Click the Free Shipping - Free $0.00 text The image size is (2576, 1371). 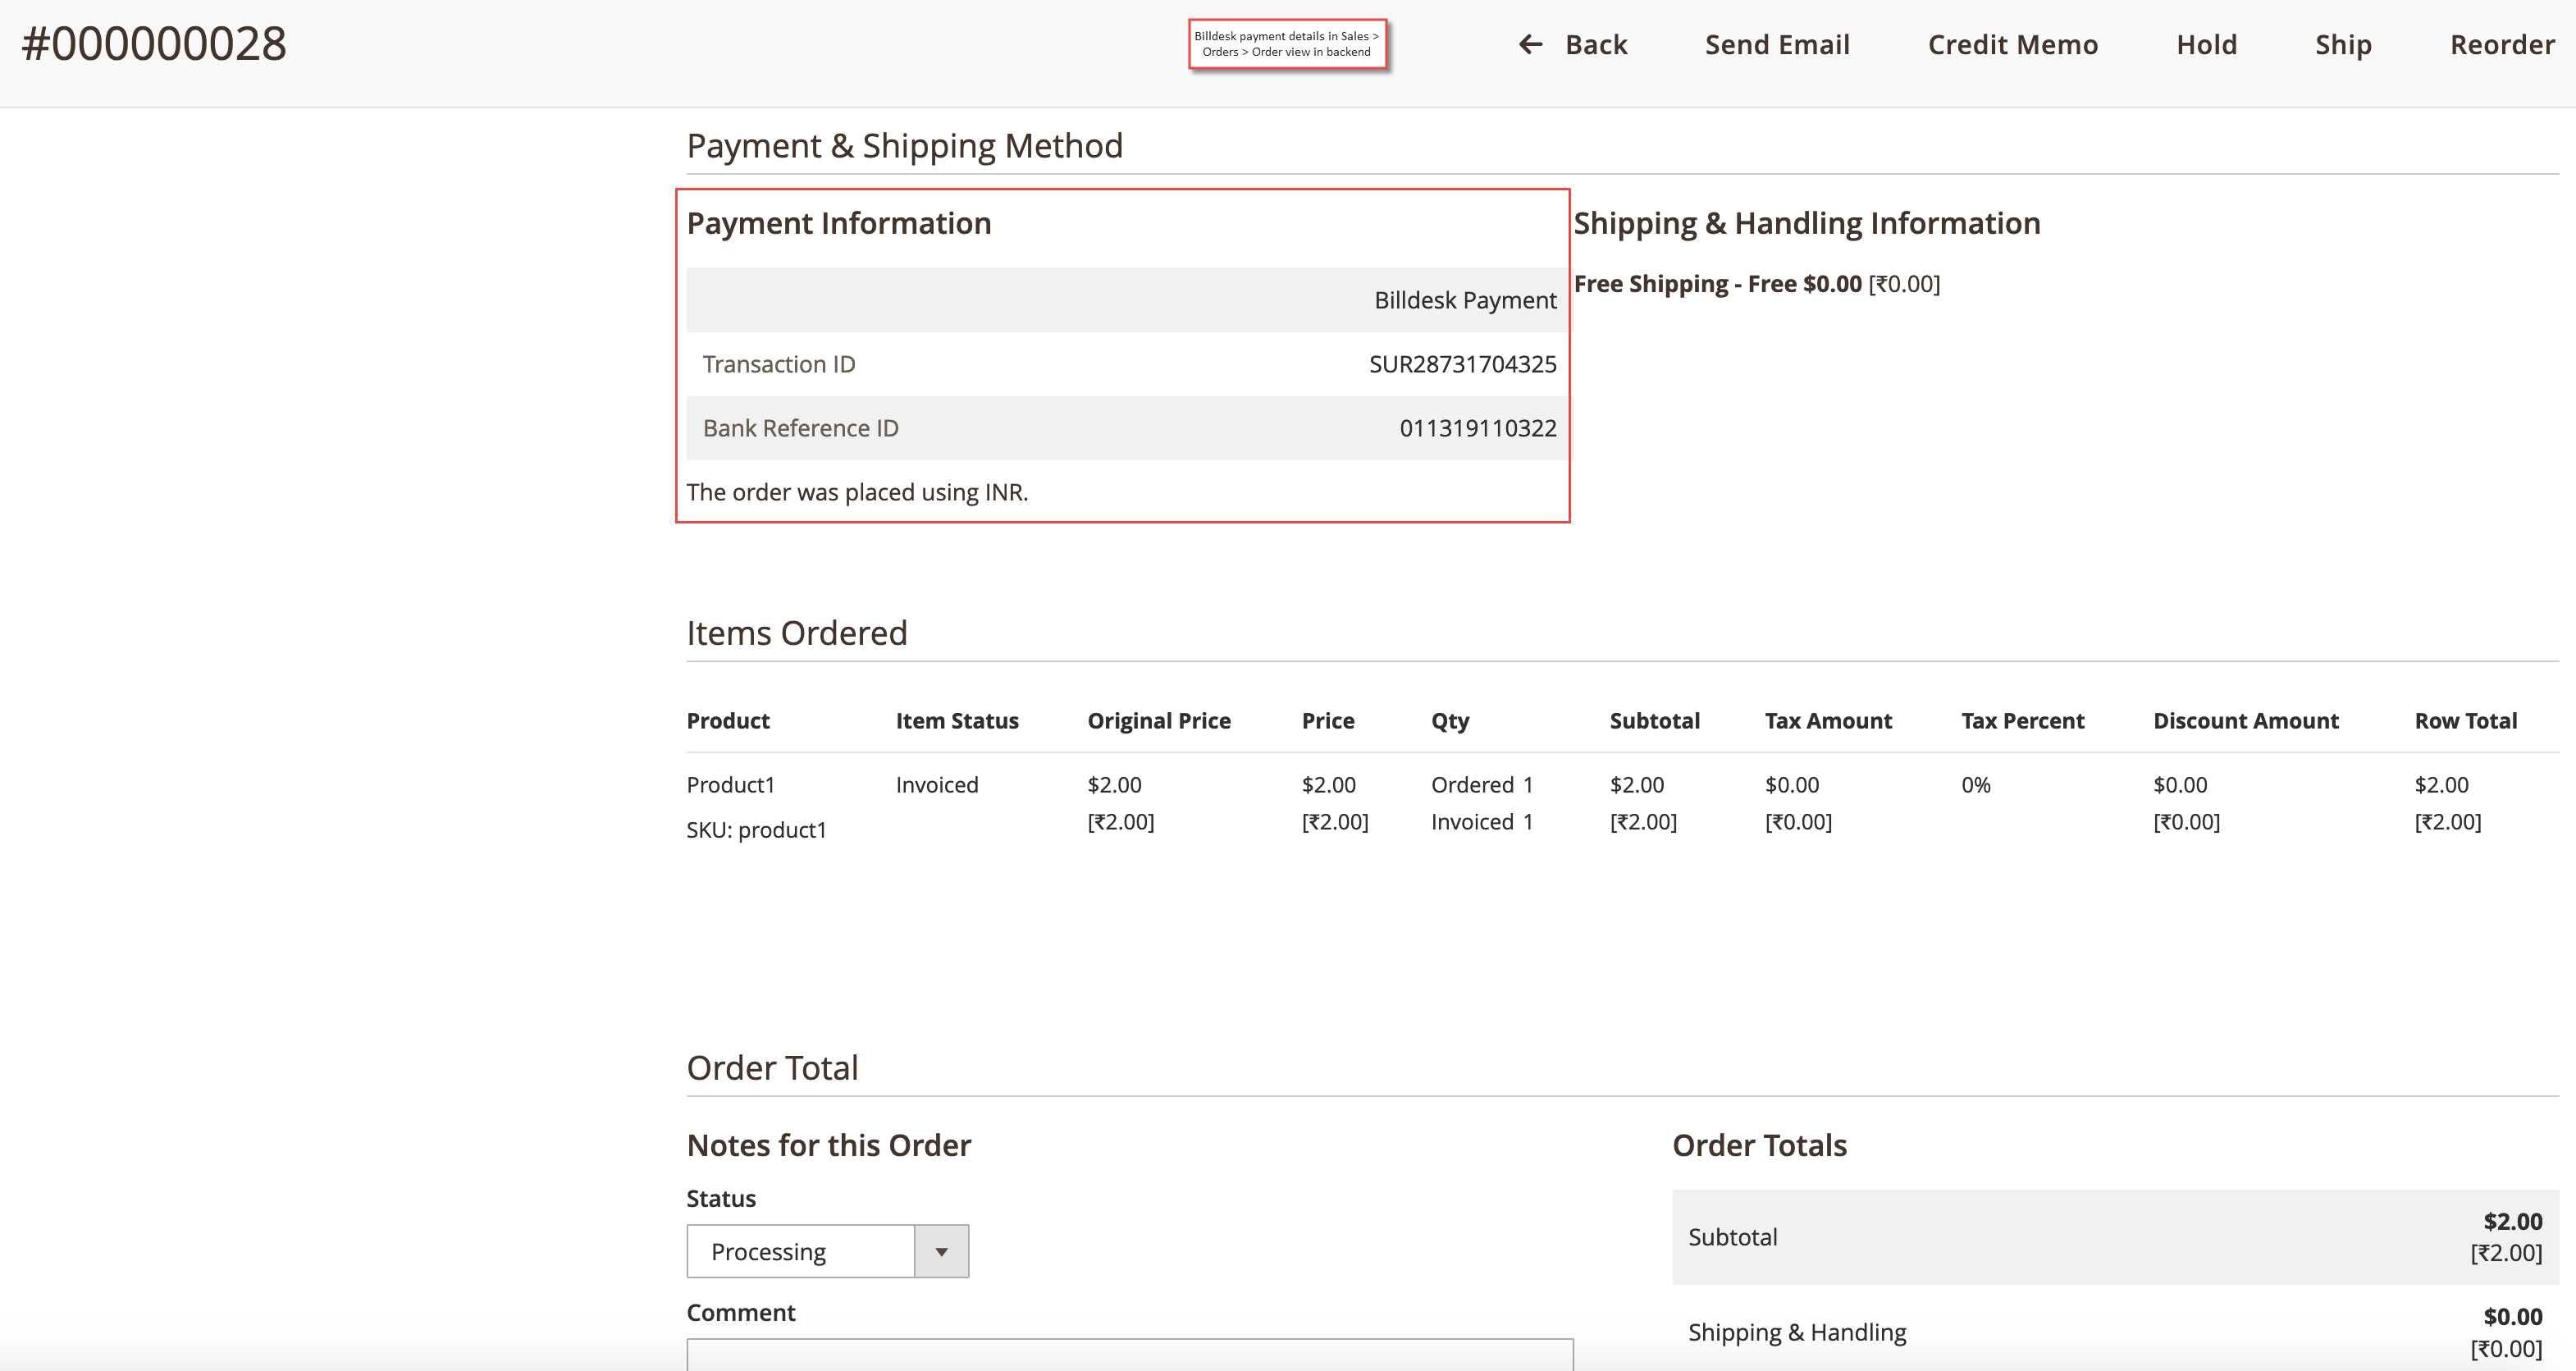[1717, 284]
